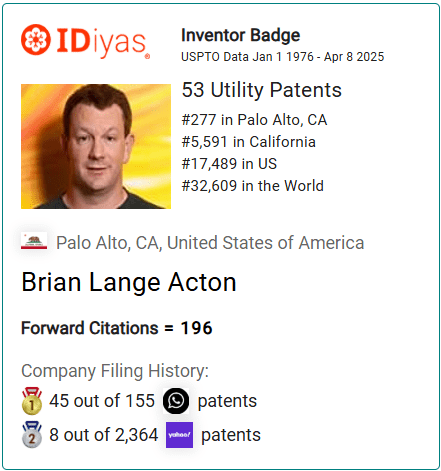Image resolution: width=441 pixels, height=471 pixels.
Task: Open the WhatsApp company logo
Action: pyautogui.click(x=176, y=401)
